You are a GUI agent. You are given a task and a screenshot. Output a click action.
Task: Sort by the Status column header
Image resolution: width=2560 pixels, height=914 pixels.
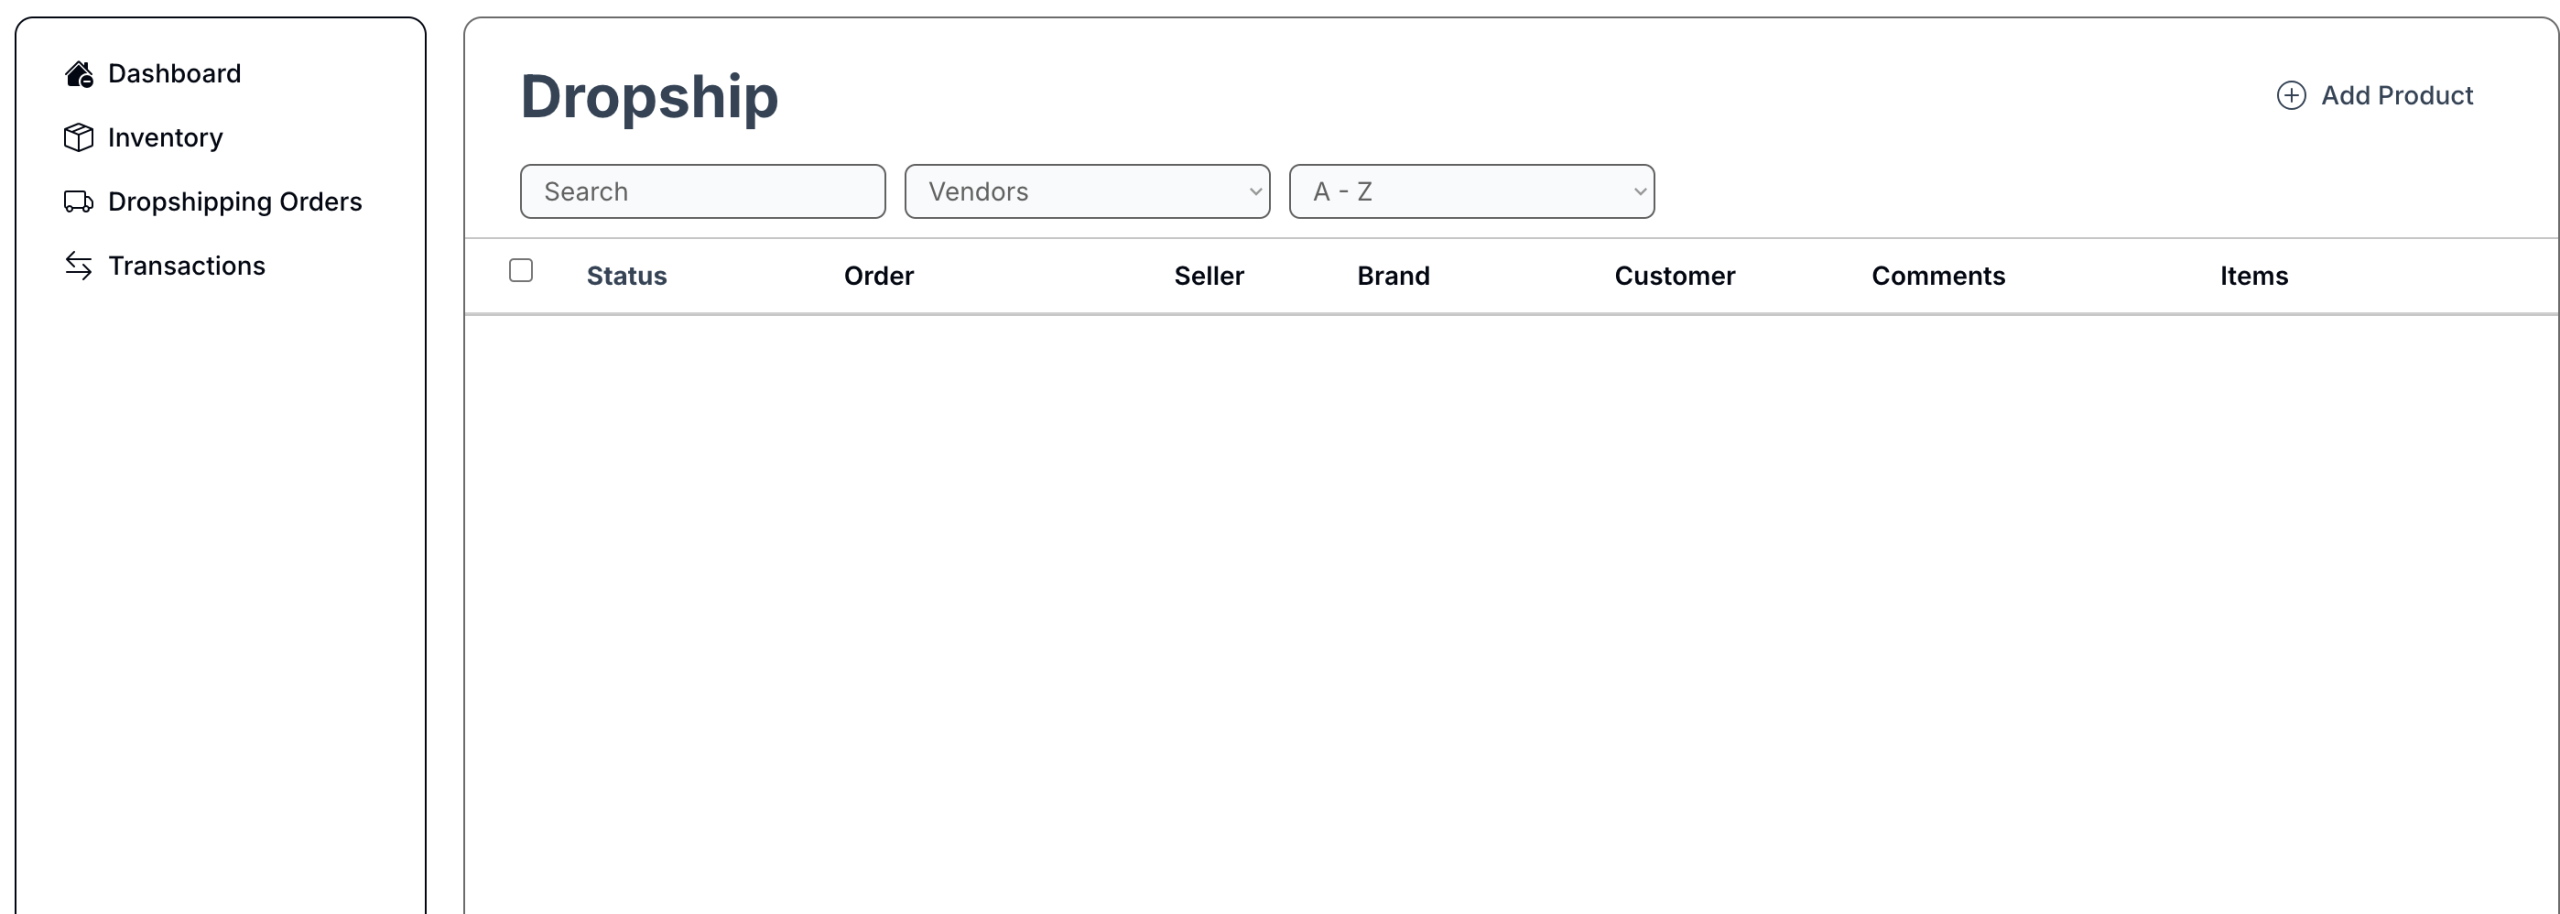tap(626, 276)
